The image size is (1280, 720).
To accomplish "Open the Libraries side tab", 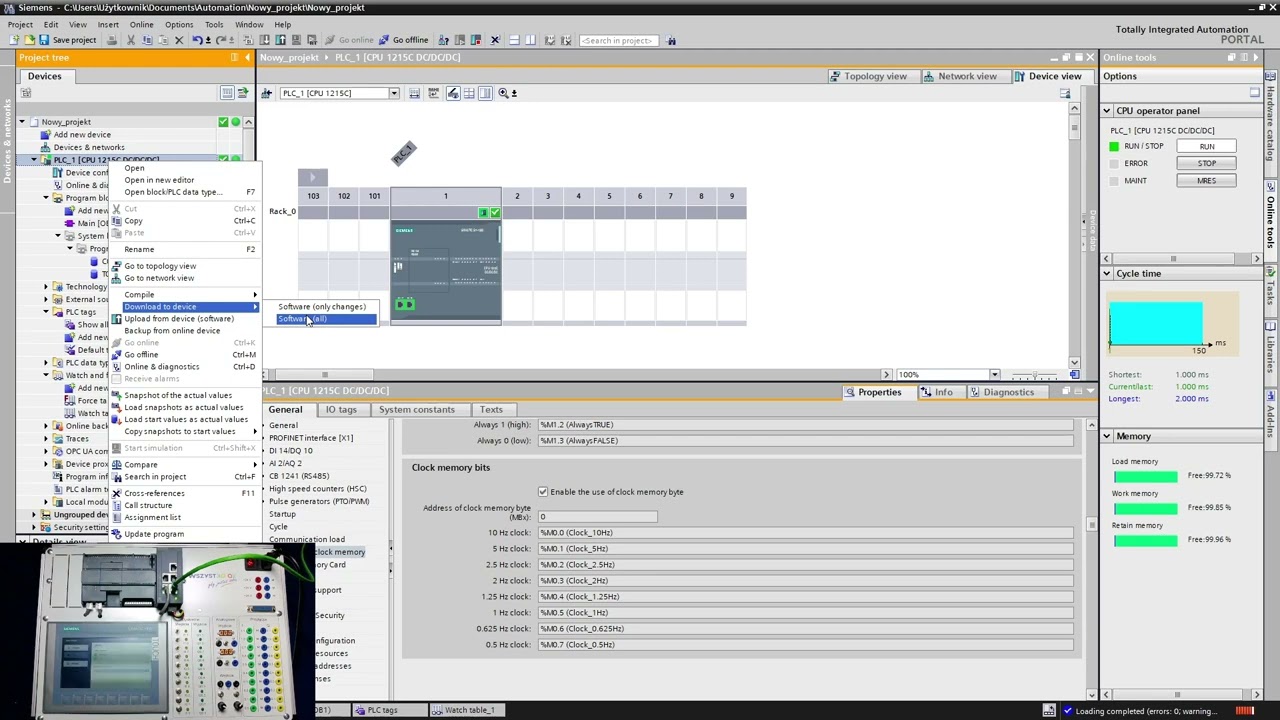I will [1271, 352].
